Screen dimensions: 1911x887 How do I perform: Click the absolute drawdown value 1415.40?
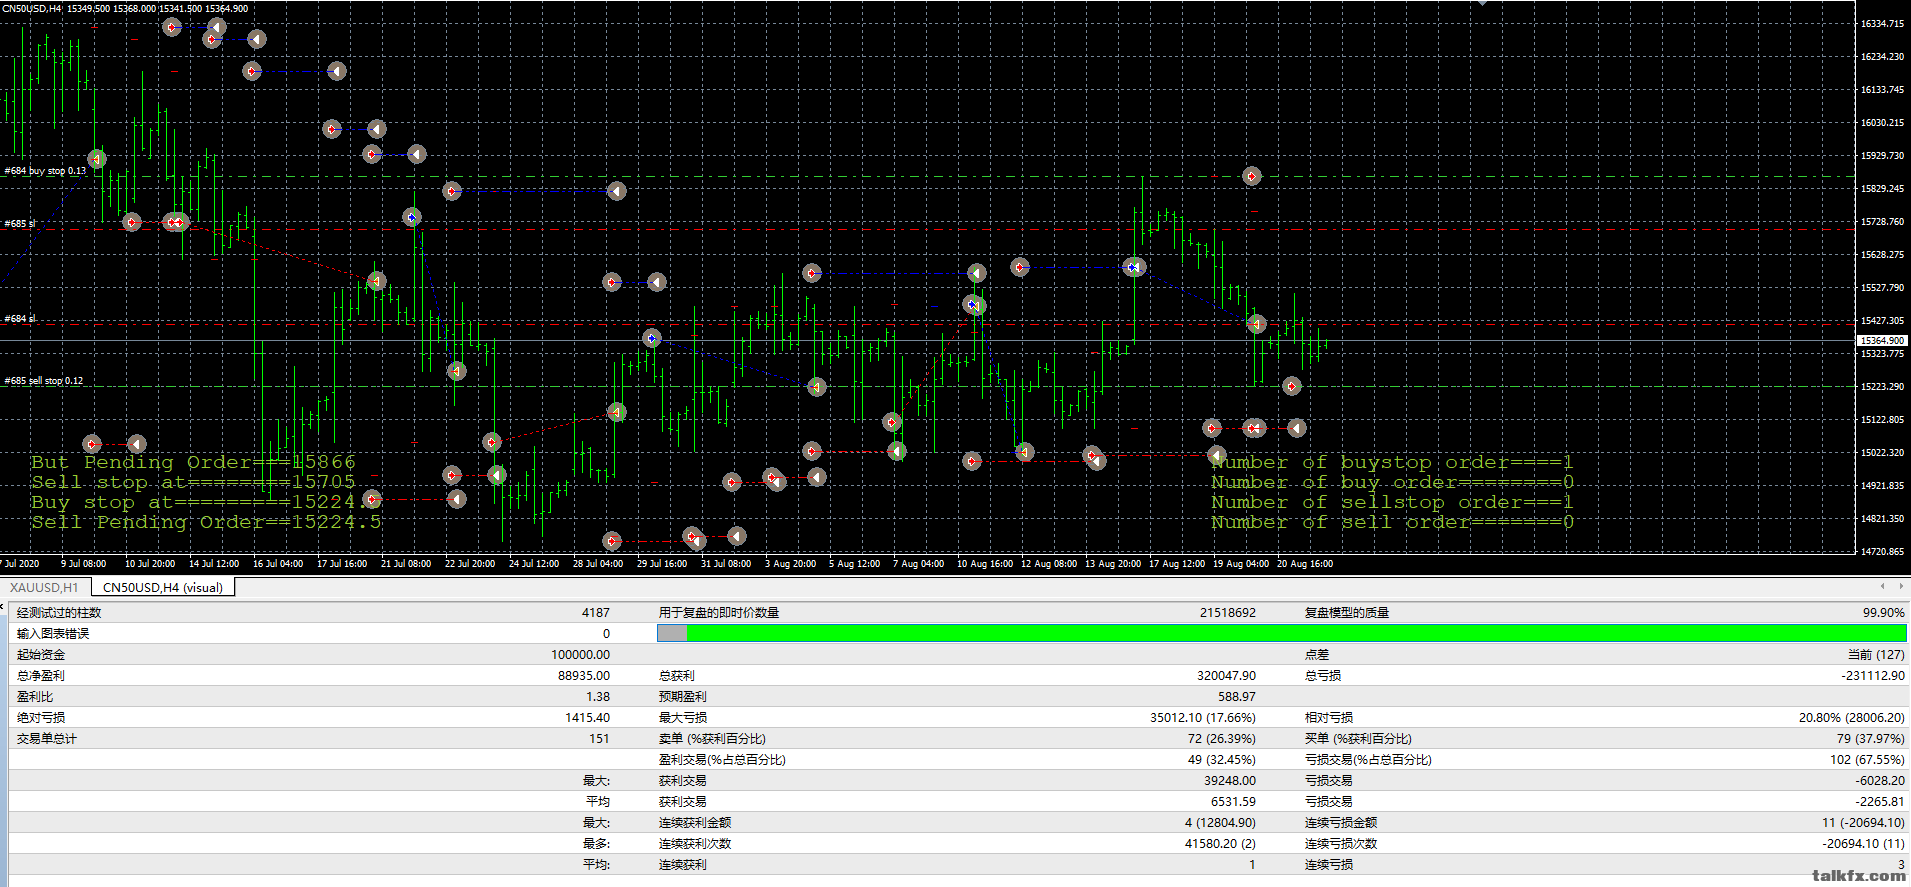coord(588,717)
